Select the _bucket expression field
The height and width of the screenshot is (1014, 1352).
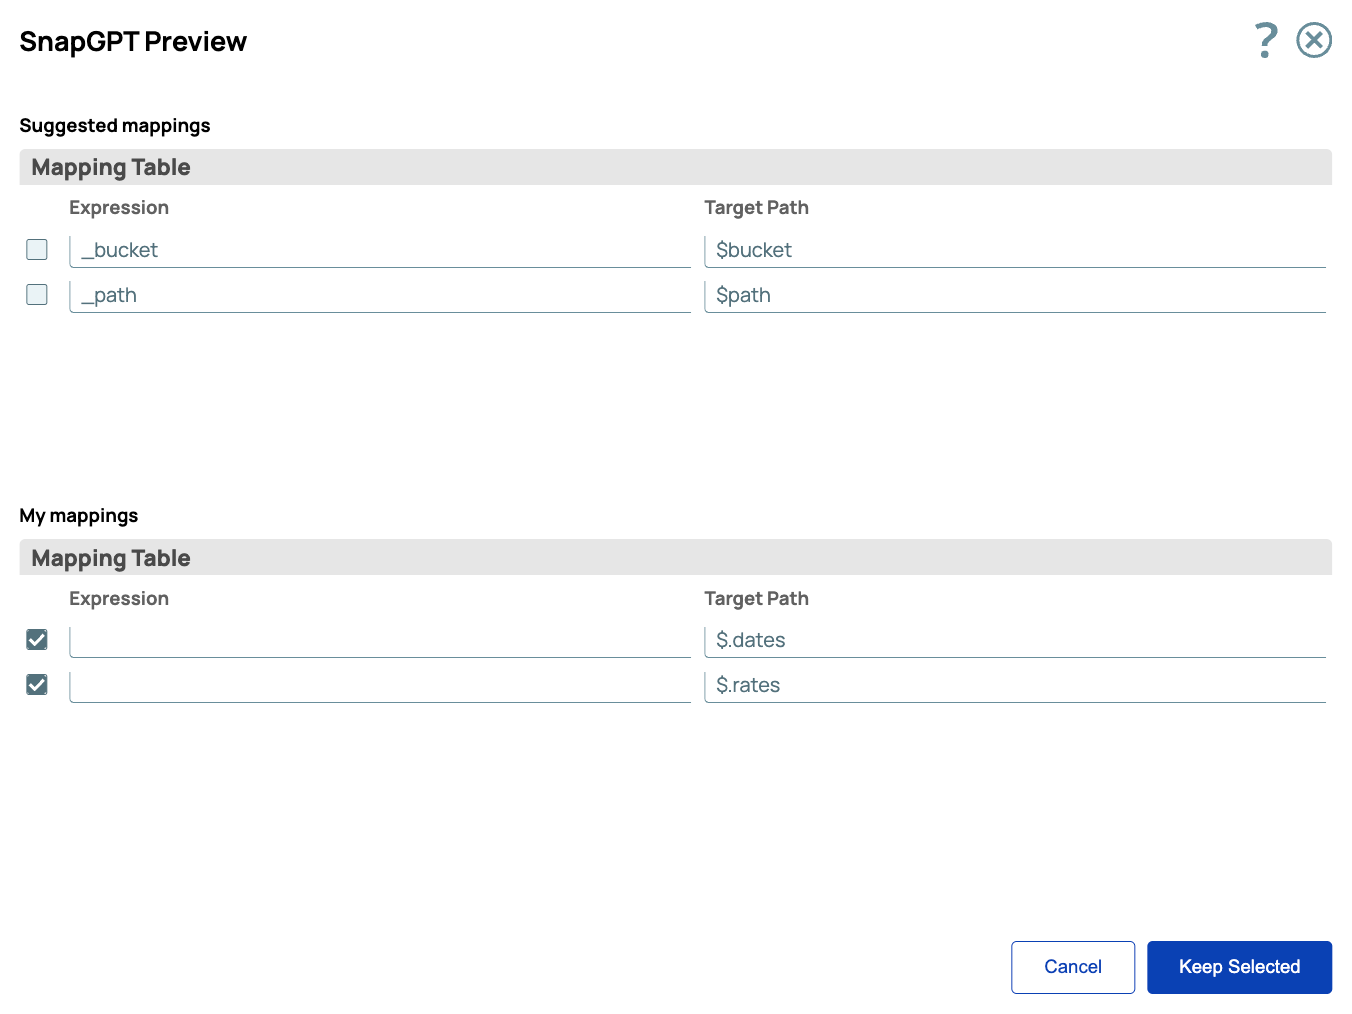(x=380, y=250)
